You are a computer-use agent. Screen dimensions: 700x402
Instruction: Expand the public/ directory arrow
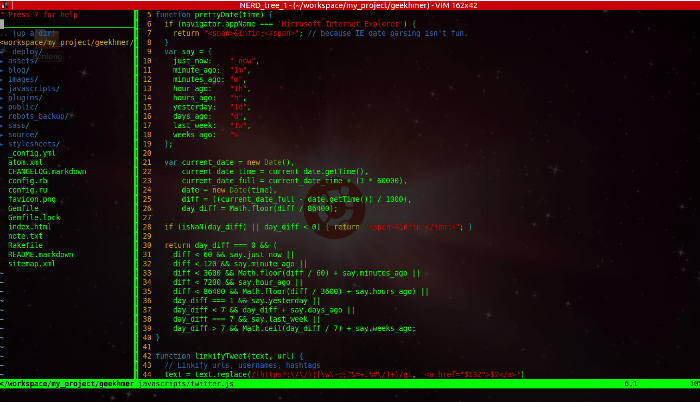tap(2, 107)
